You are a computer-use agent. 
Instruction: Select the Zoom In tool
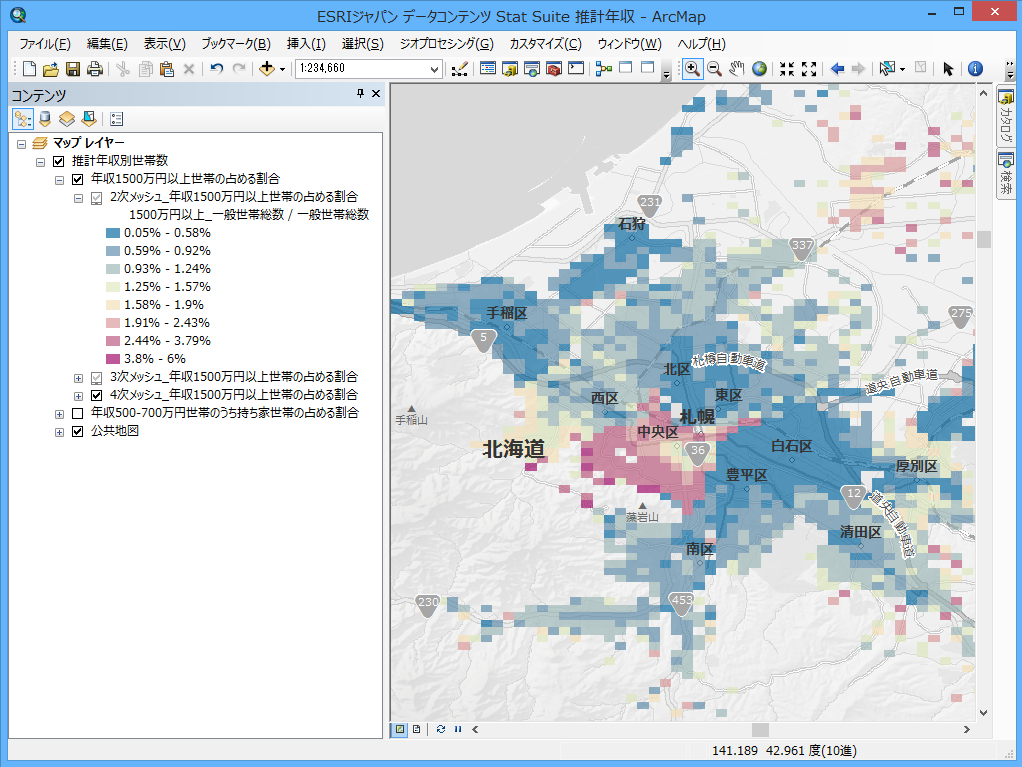(692, 68)
